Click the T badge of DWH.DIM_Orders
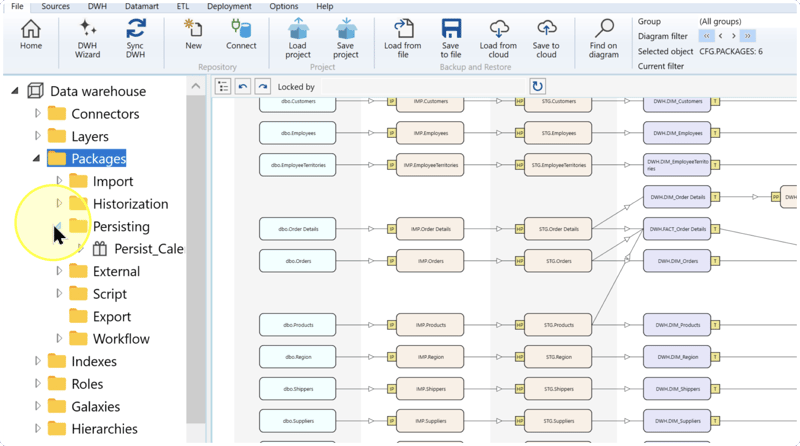 click(715, 261)
